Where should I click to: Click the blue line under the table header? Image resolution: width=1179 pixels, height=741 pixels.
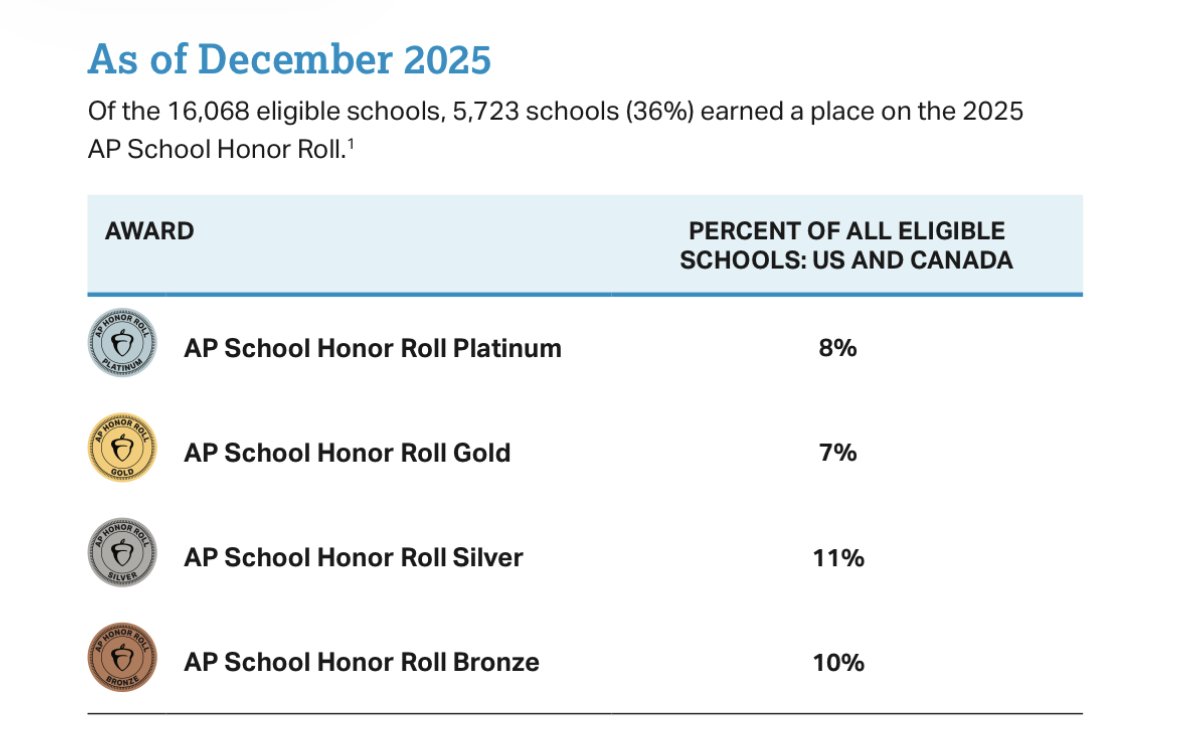[x=585, y=294]
